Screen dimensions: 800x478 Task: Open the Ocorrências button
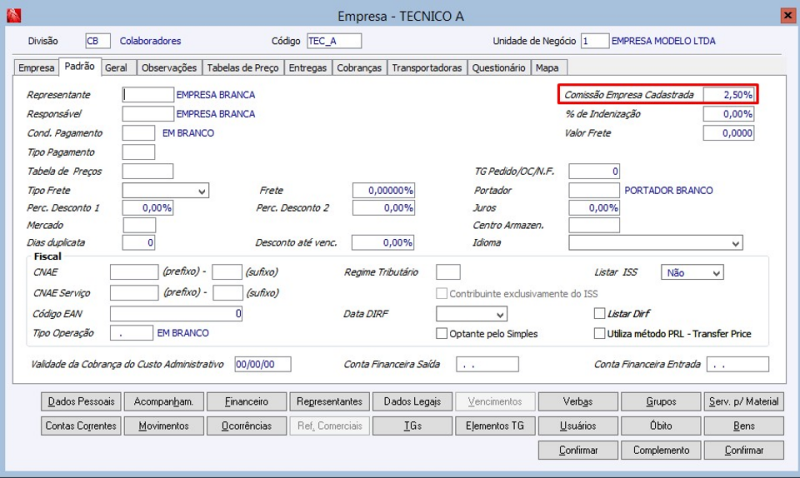pos(246,426)
